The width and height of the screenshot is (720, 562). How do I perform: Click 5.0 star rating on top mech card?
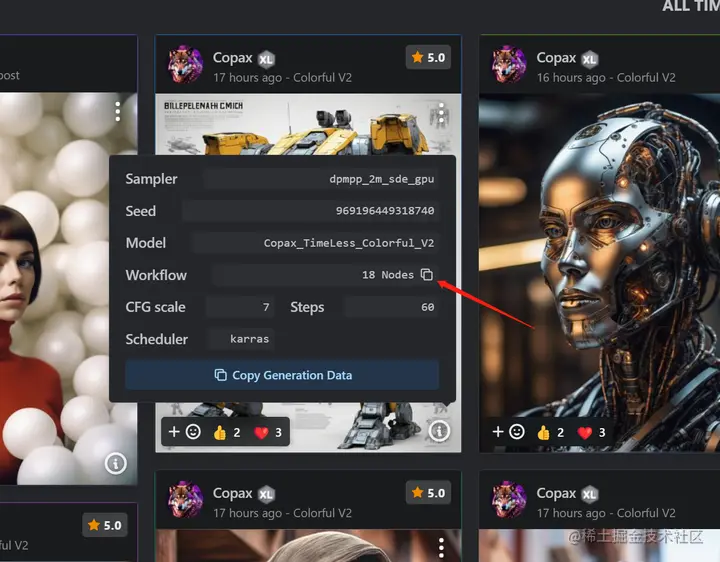pos(428,57)
